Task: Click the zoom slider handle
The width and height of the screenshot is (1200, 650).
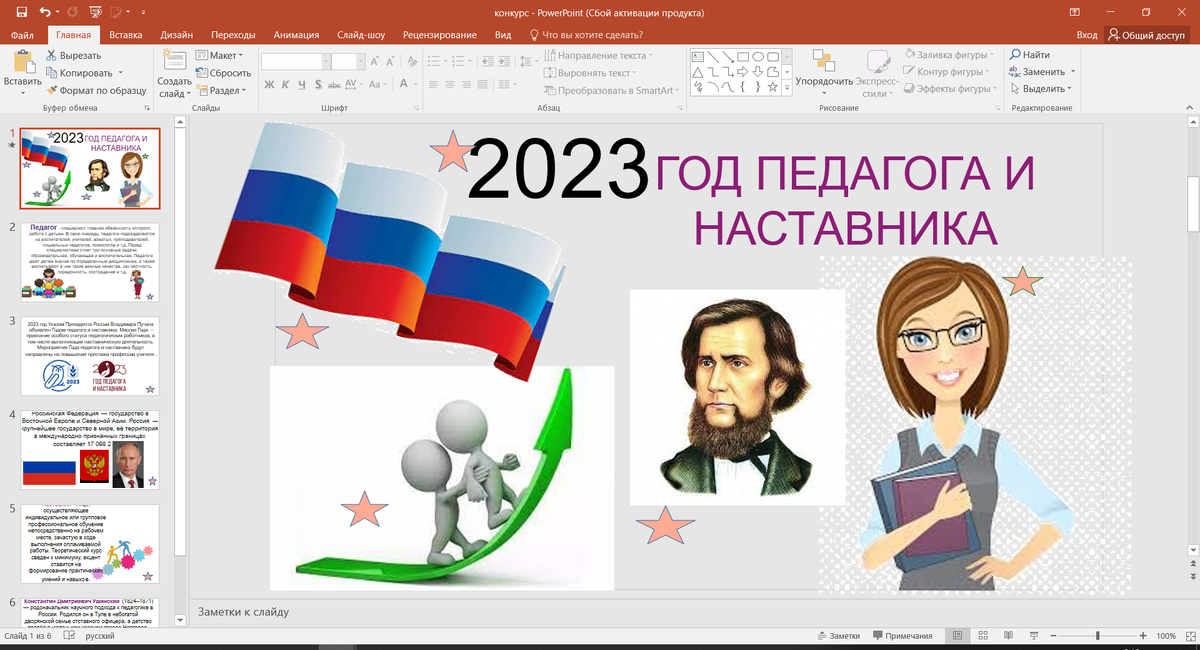Action: click(x=1098, y=636)
